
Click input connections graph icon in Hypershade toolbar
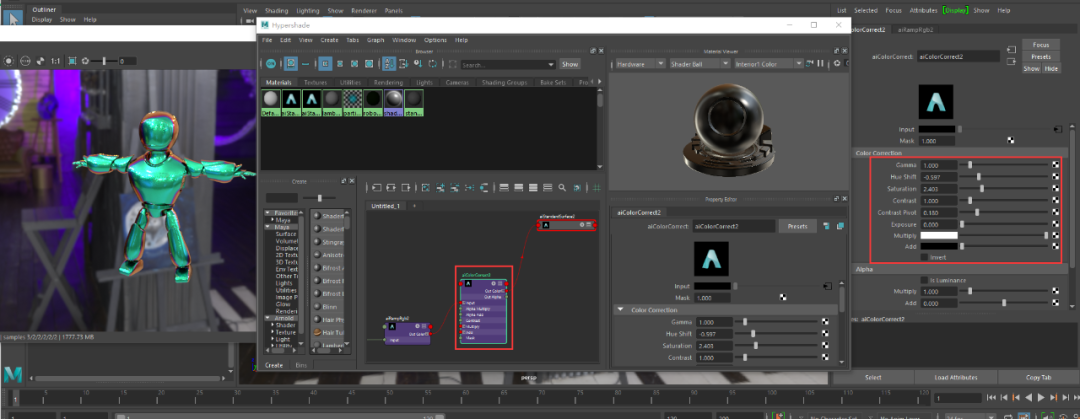click(x=377, y=187)
